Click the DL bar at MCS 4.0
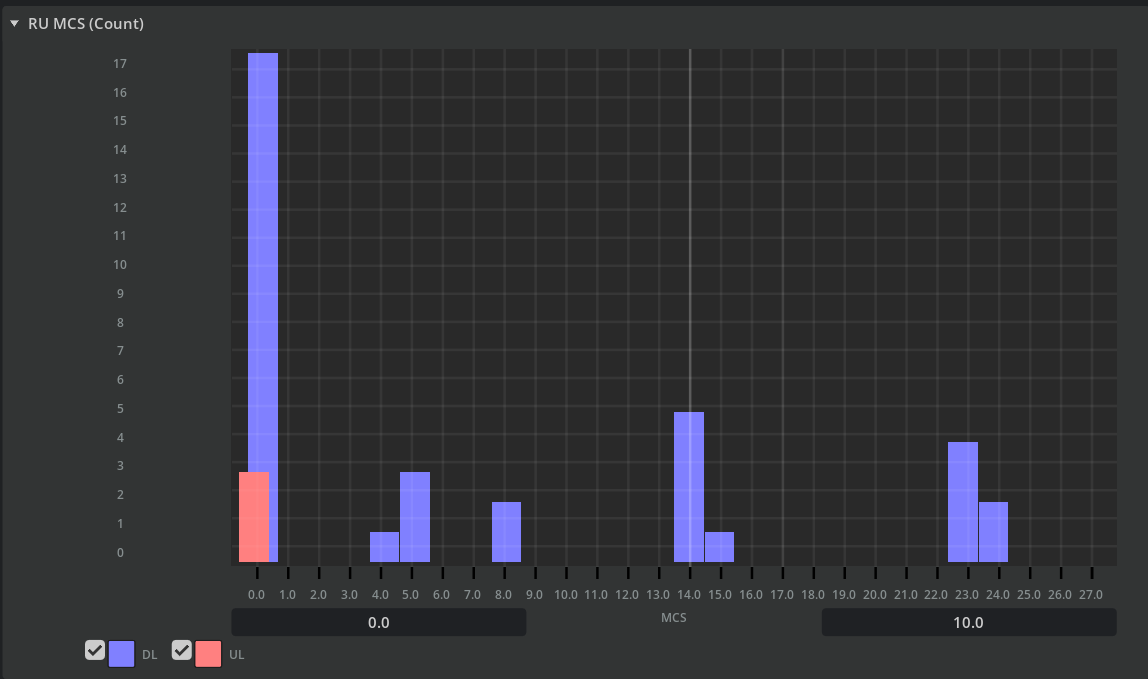 pyautogui.click(x=384, y=547)
